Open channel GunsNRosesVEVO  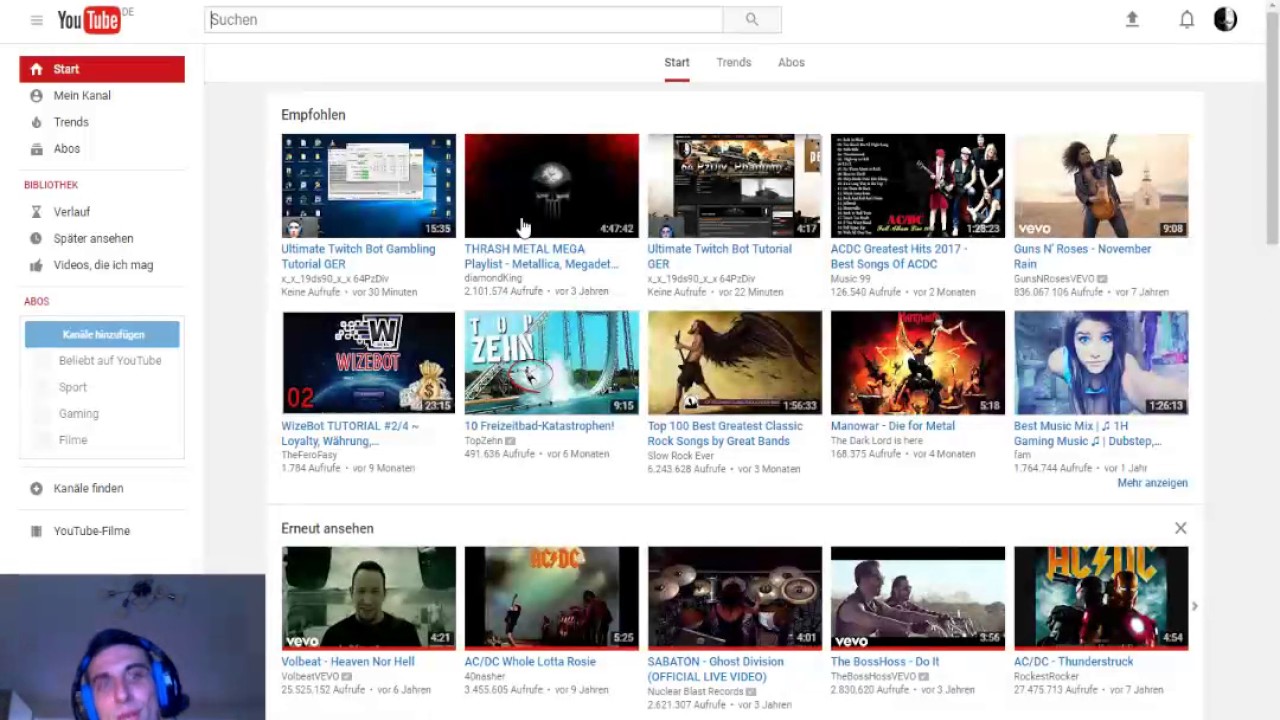click(1054, 279)
